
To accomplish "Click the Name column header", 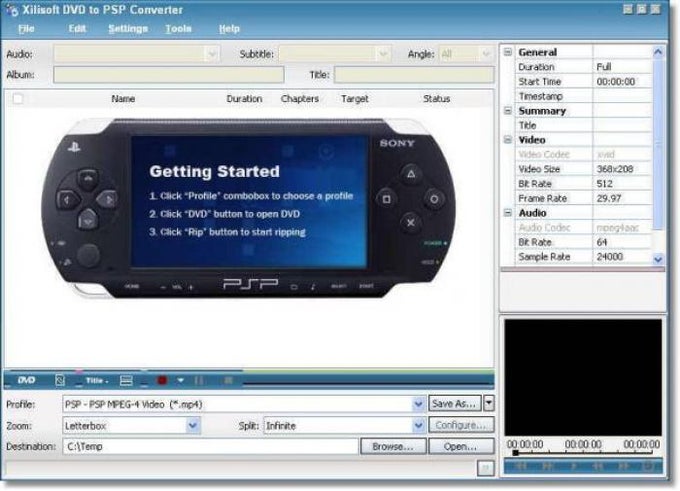I will click(123, 99).
